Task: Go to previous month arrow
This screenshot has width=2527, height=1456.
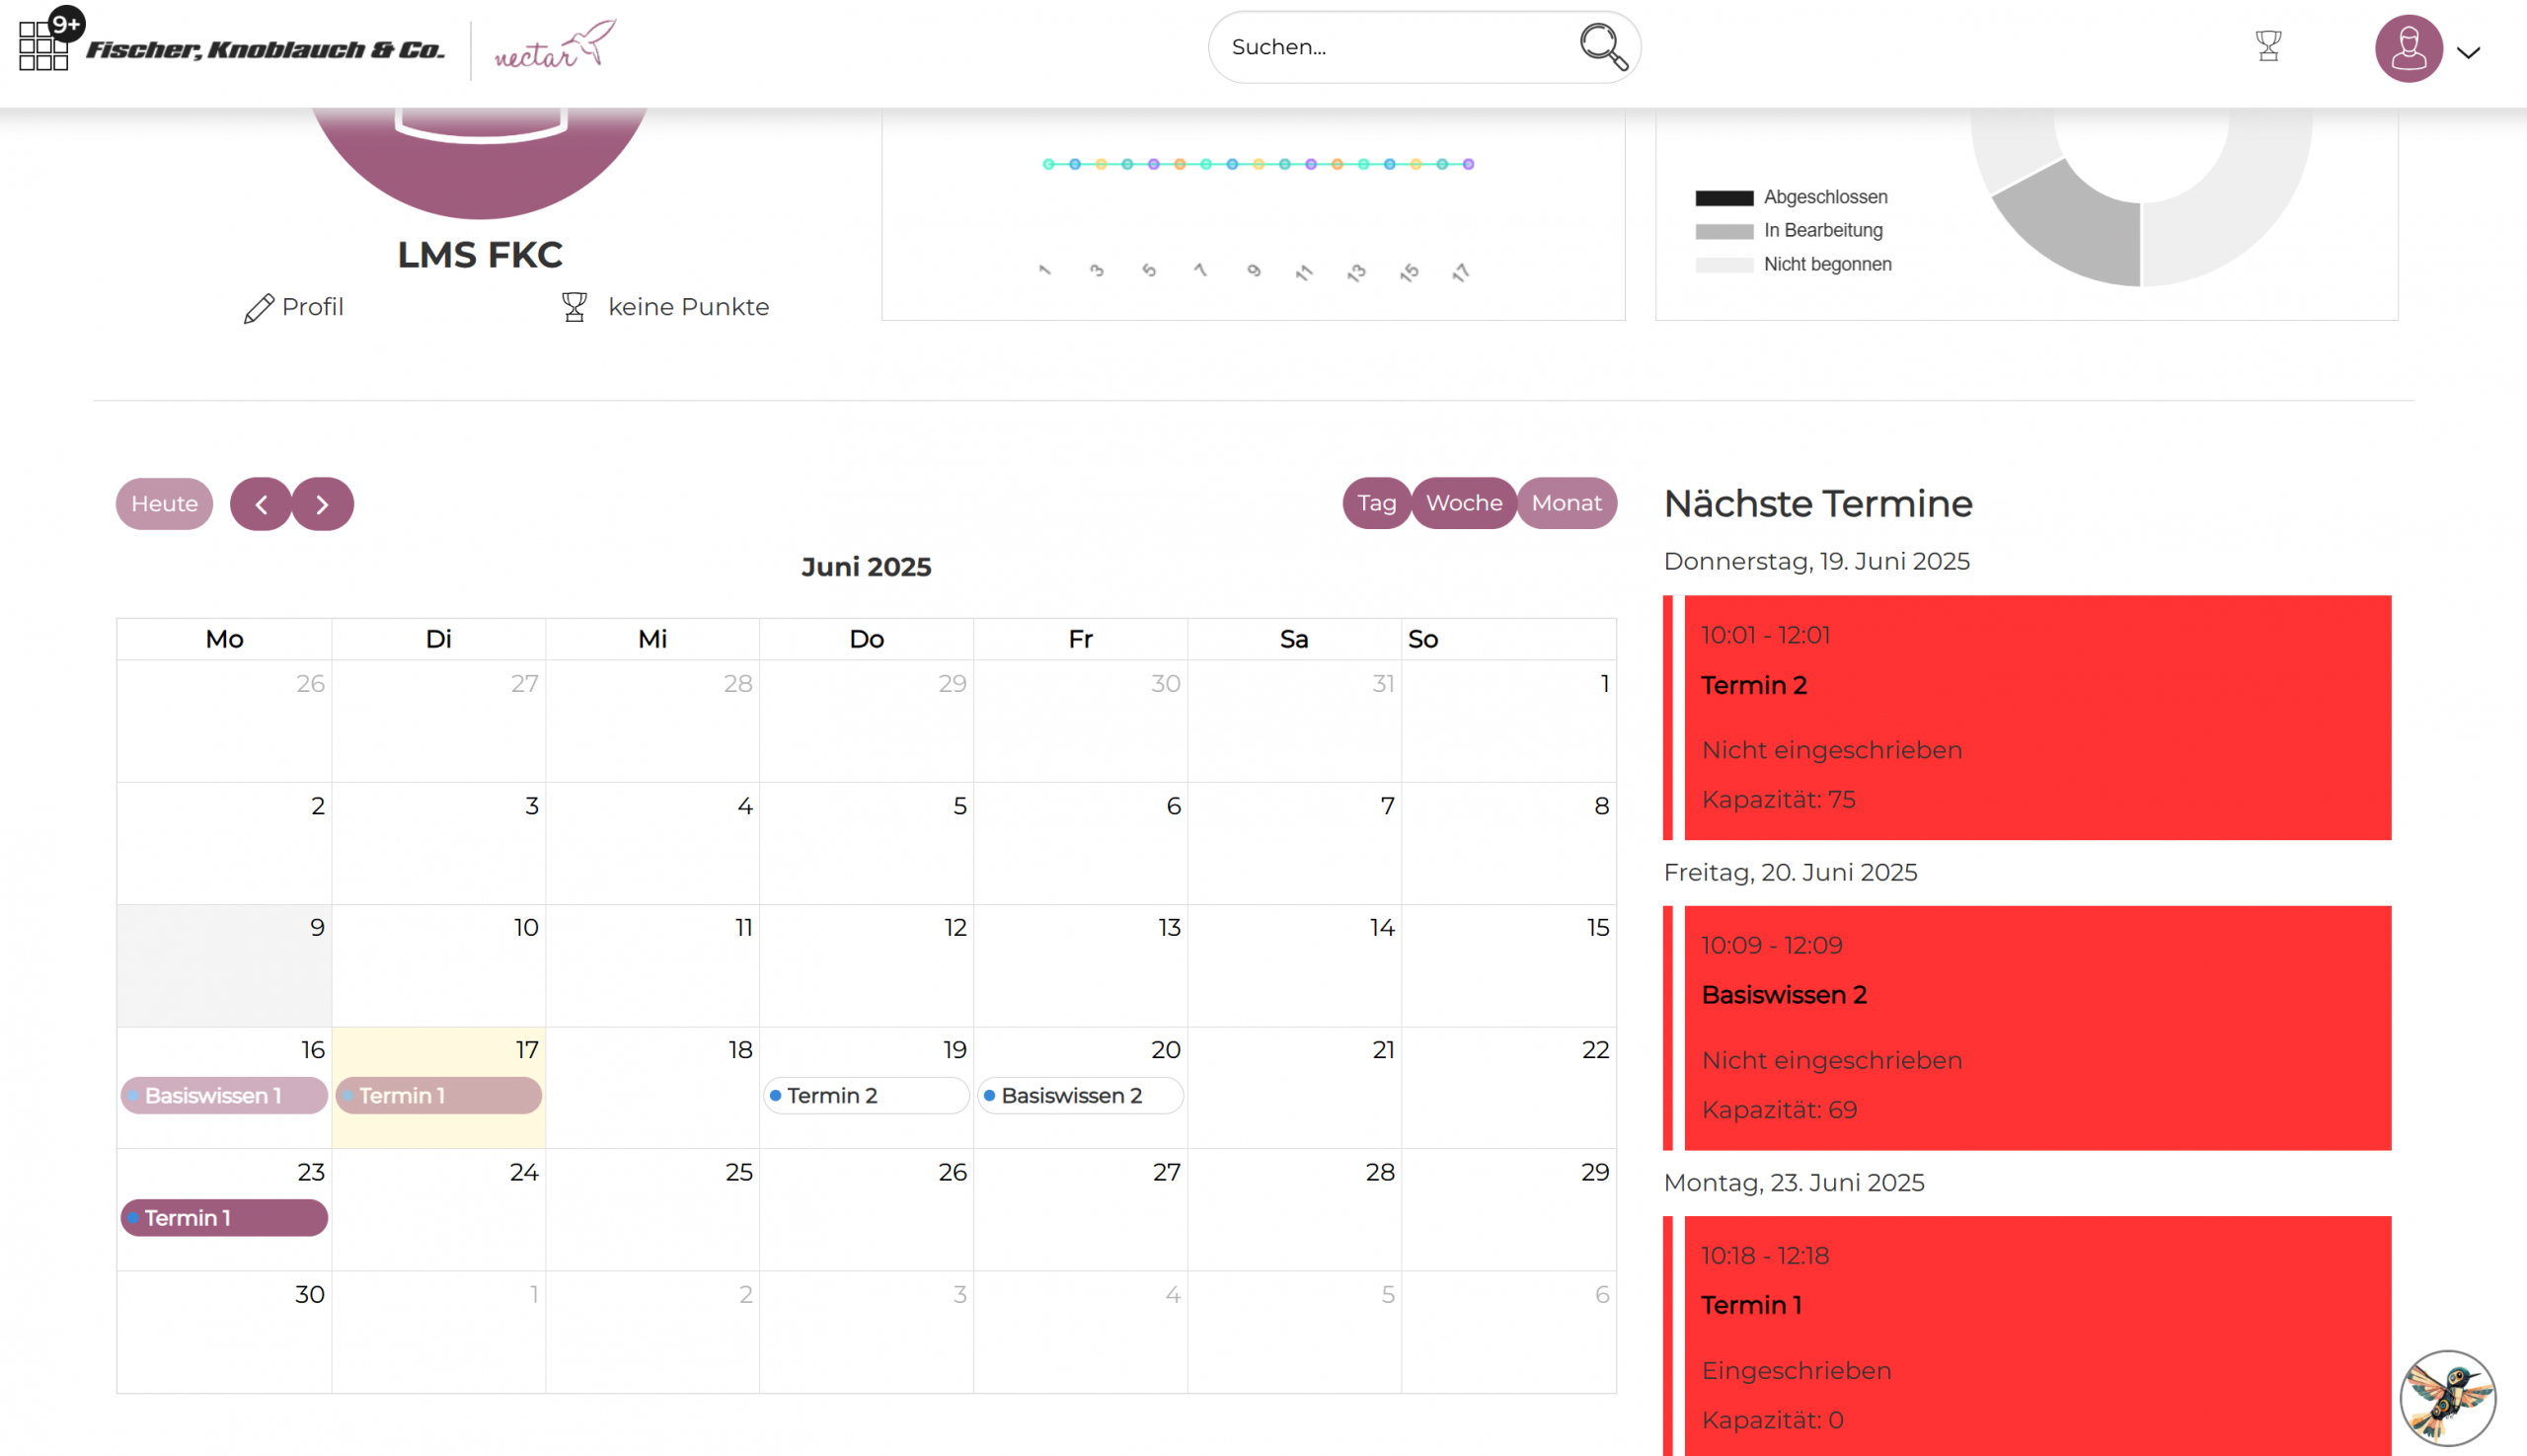Action: pyautogui.click(x=261, y=504)
